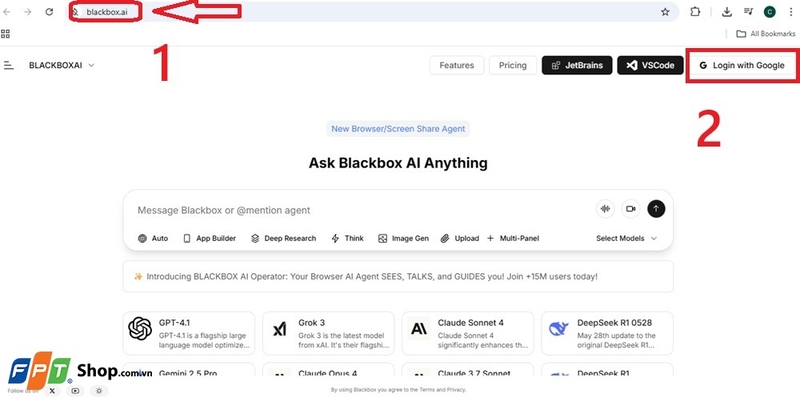Click the video camera icon
The width and height of the screenshot is (800, 398).
click(x=631, y=209)
